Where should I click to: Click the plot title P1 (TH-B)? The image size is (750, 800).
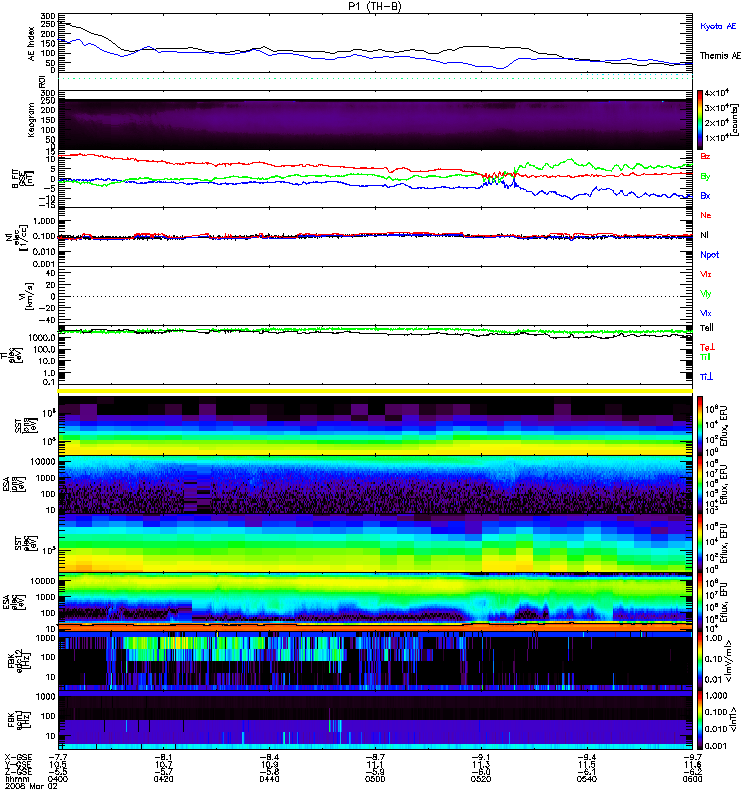[375, 6]
